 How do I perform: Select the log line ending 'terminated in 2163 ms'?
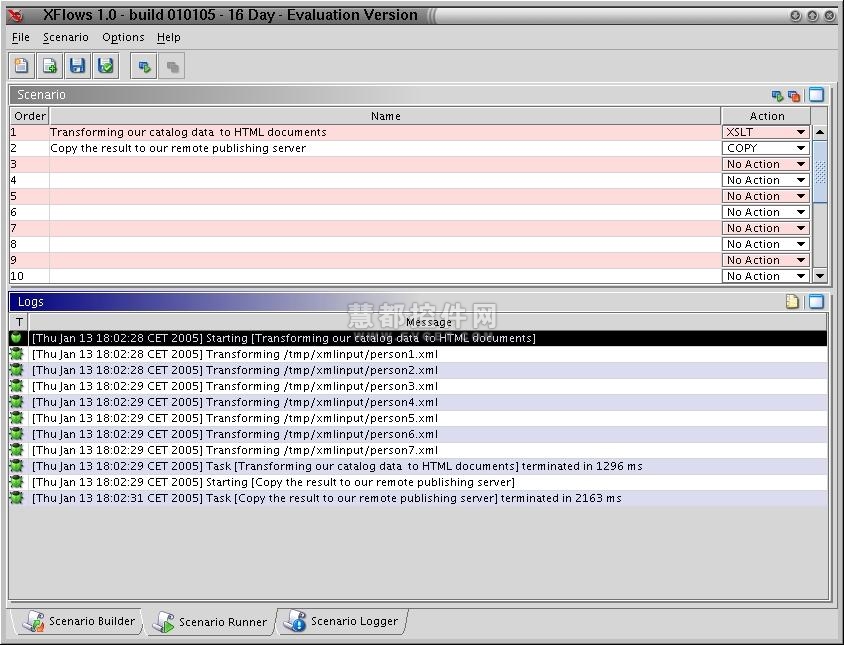pyautogui.click(x=419, y=498)
